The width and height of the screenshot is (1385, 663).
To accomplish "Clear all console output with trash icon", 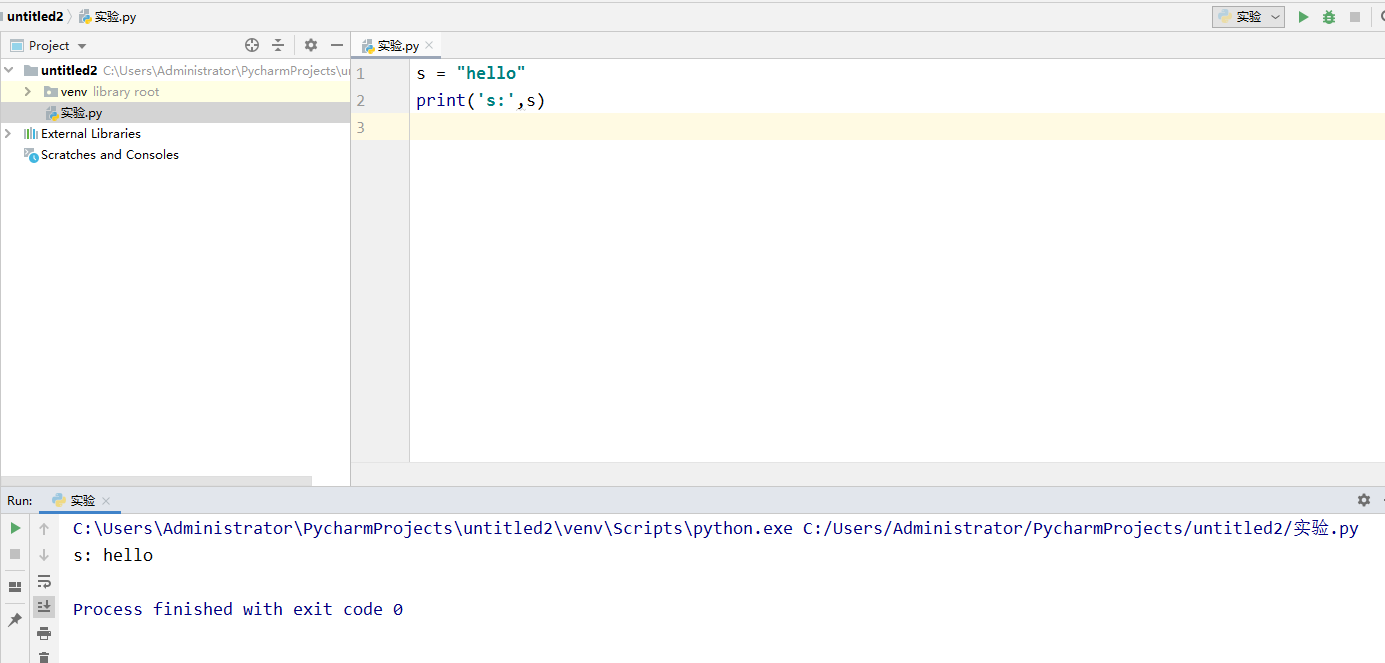I will tap(44, 657).
